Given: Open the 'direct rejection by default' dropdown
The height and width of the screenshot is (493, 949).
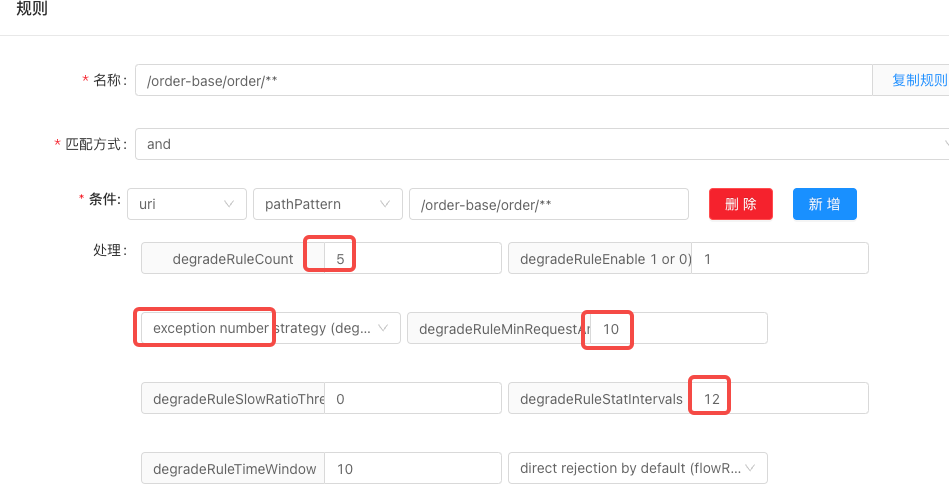Looking at the screenshot, I should point(638,468).
